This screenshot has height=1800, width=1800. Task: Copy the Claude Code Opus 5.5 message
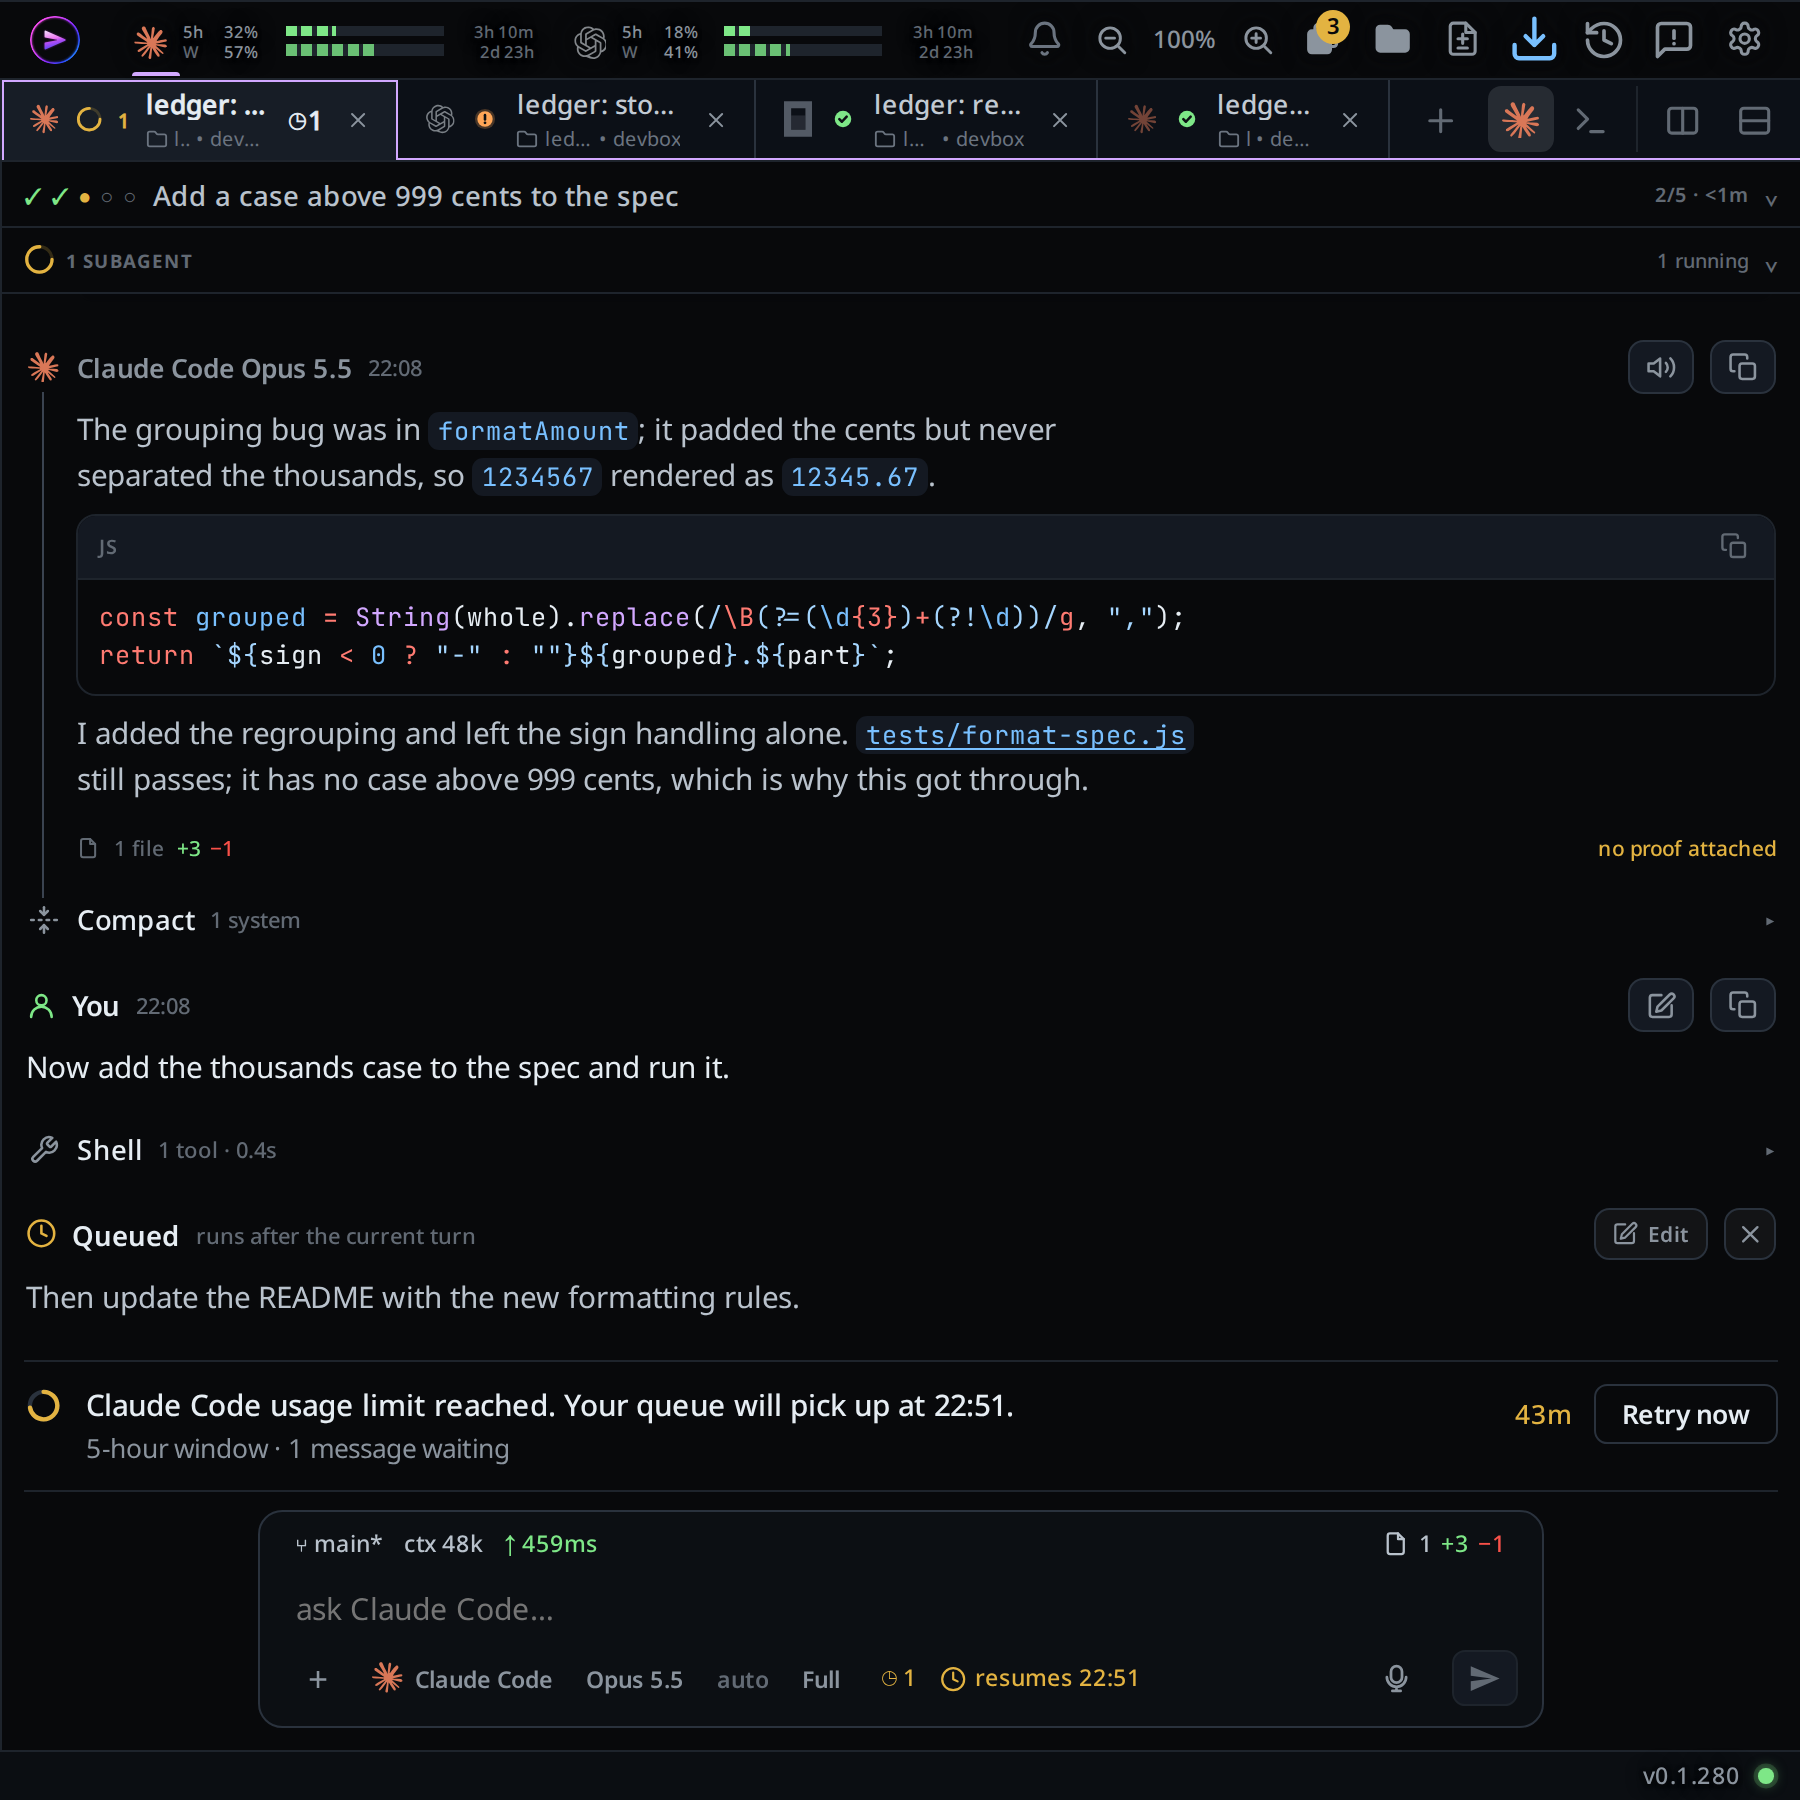point(1742,367)
